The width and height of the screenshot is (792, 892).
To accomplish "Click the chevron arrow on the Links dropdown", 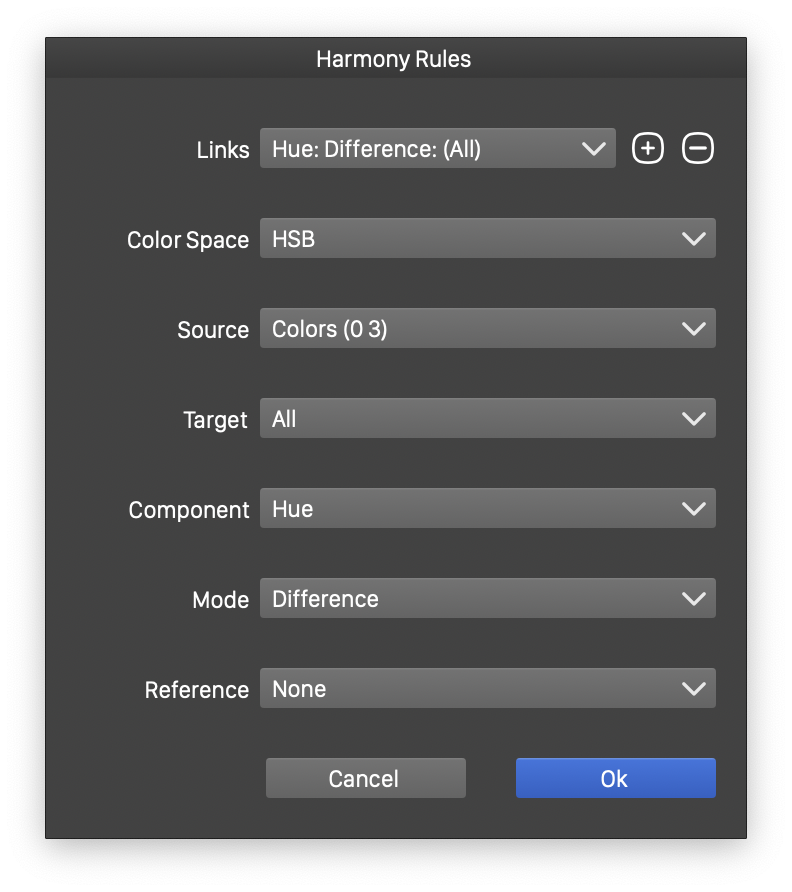I will (x=594, y=149).
